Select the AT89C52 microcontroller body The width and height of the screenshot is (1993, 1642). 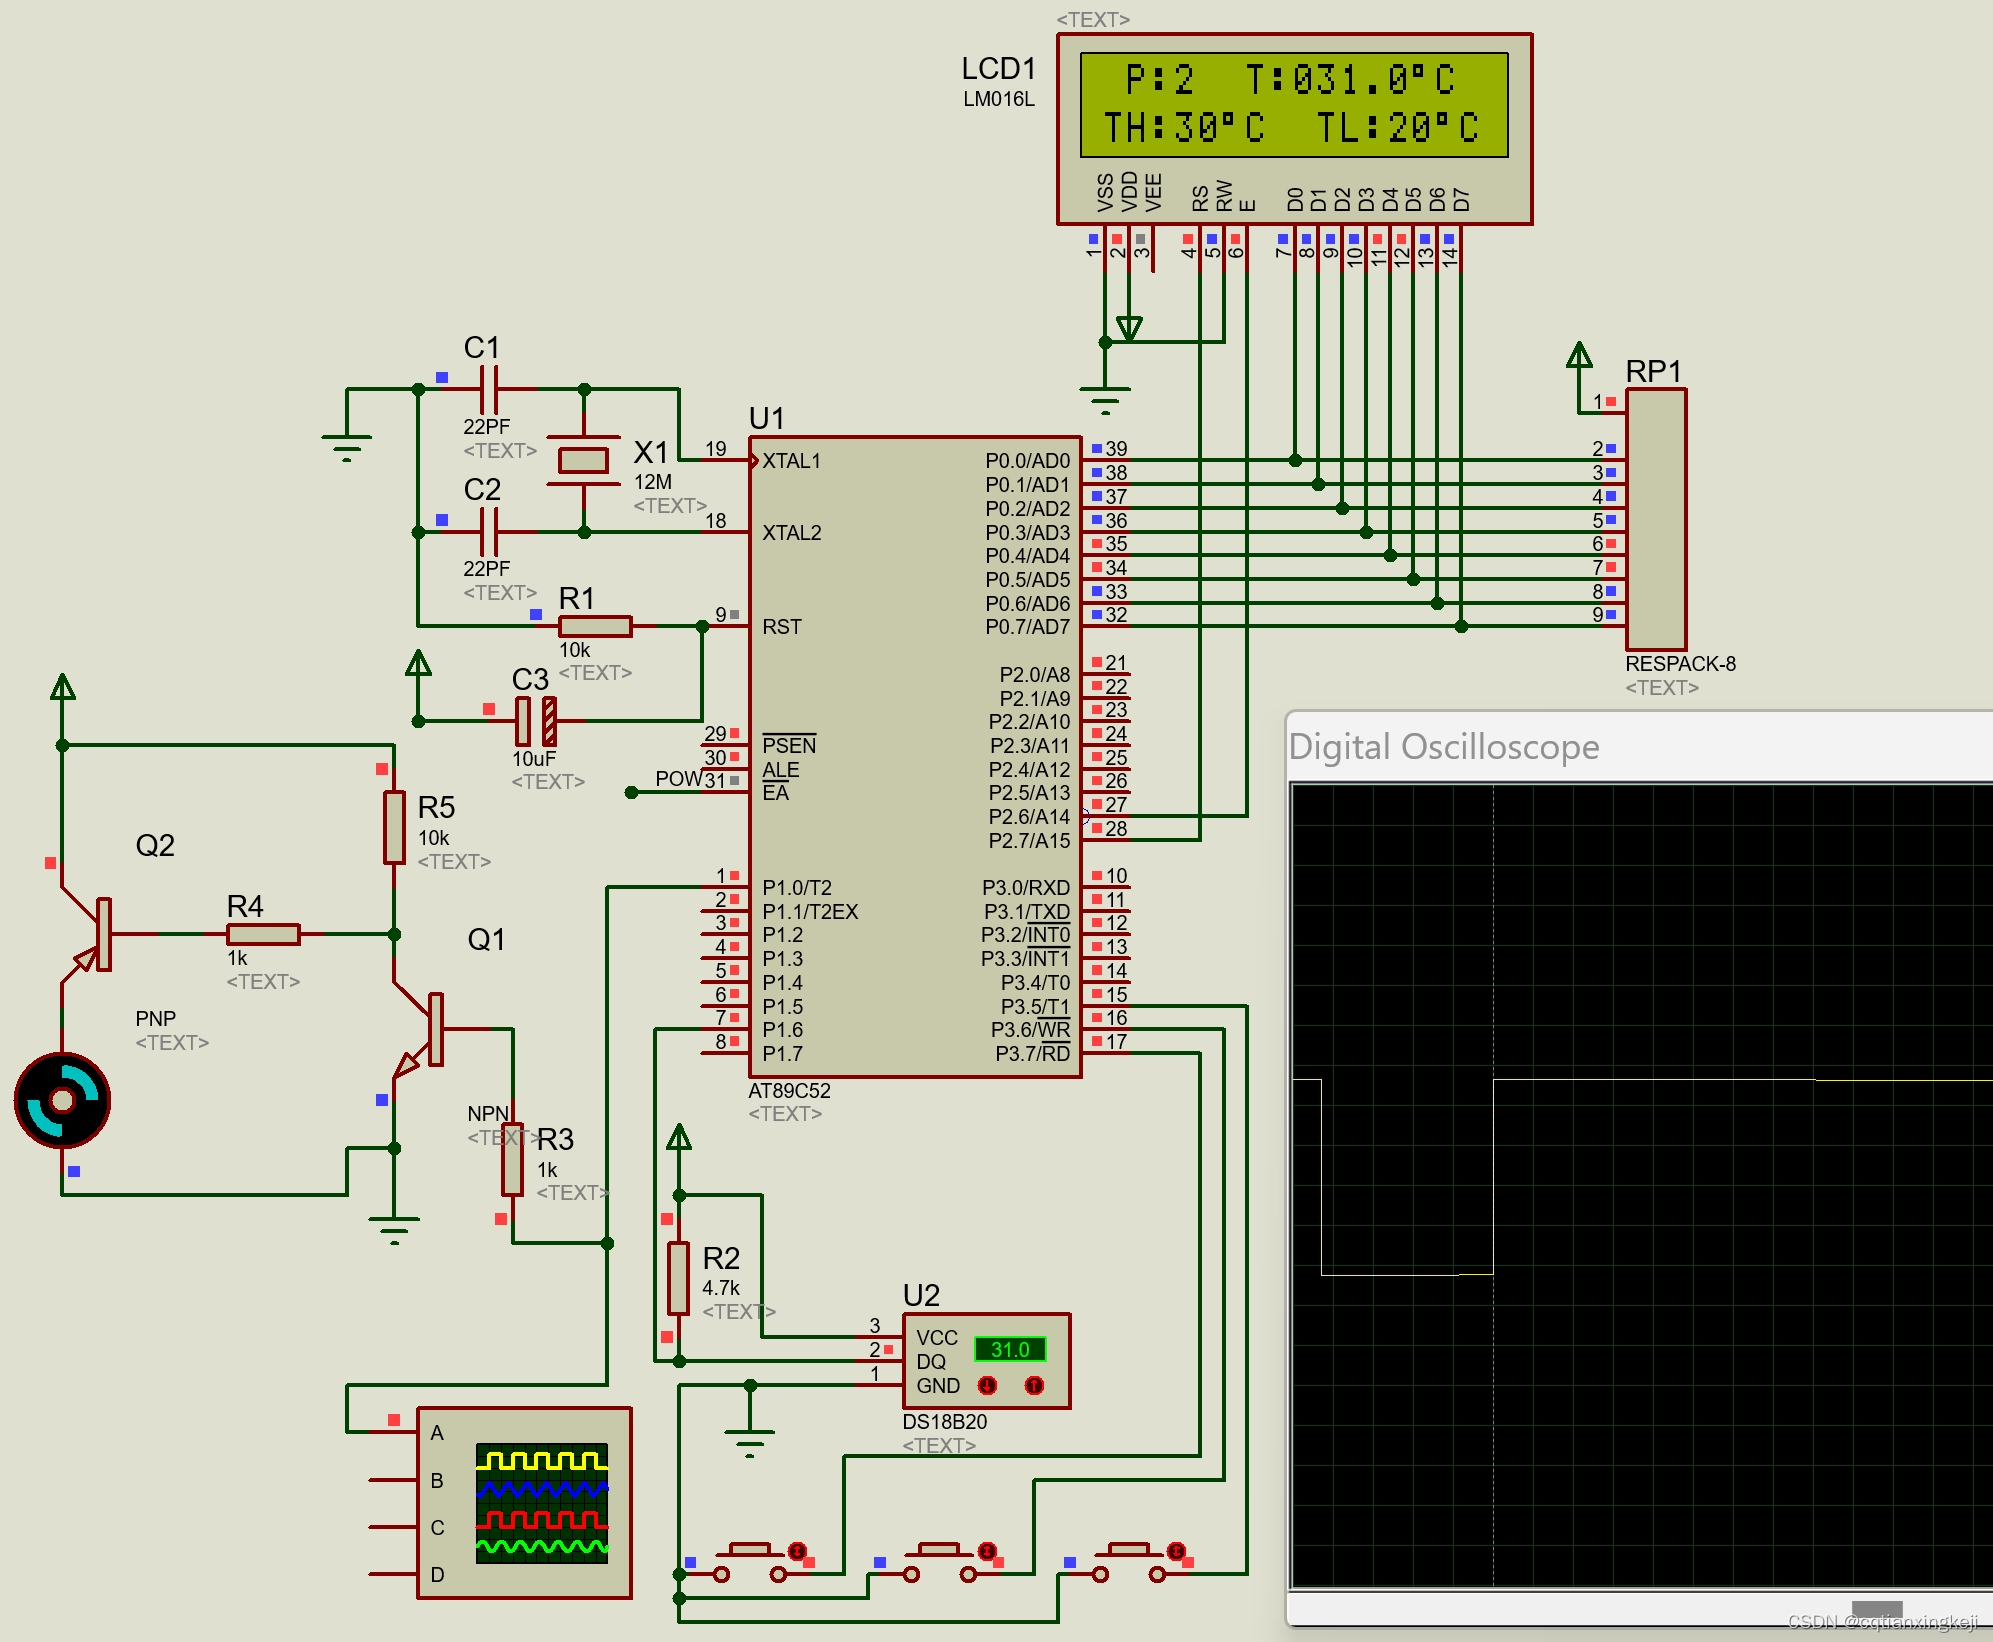(x=914, y=757)
